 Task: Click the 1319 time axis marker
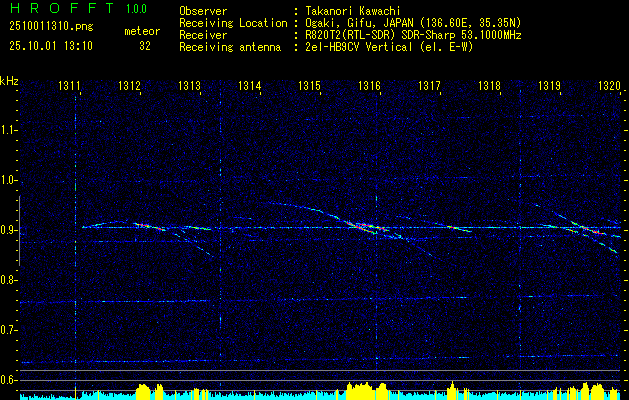(x=550, y=85)
